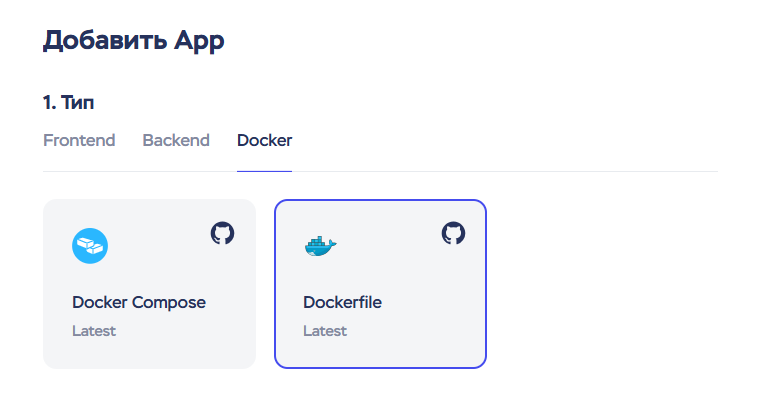Choose the Docker Compose app type card

[149, 284]
